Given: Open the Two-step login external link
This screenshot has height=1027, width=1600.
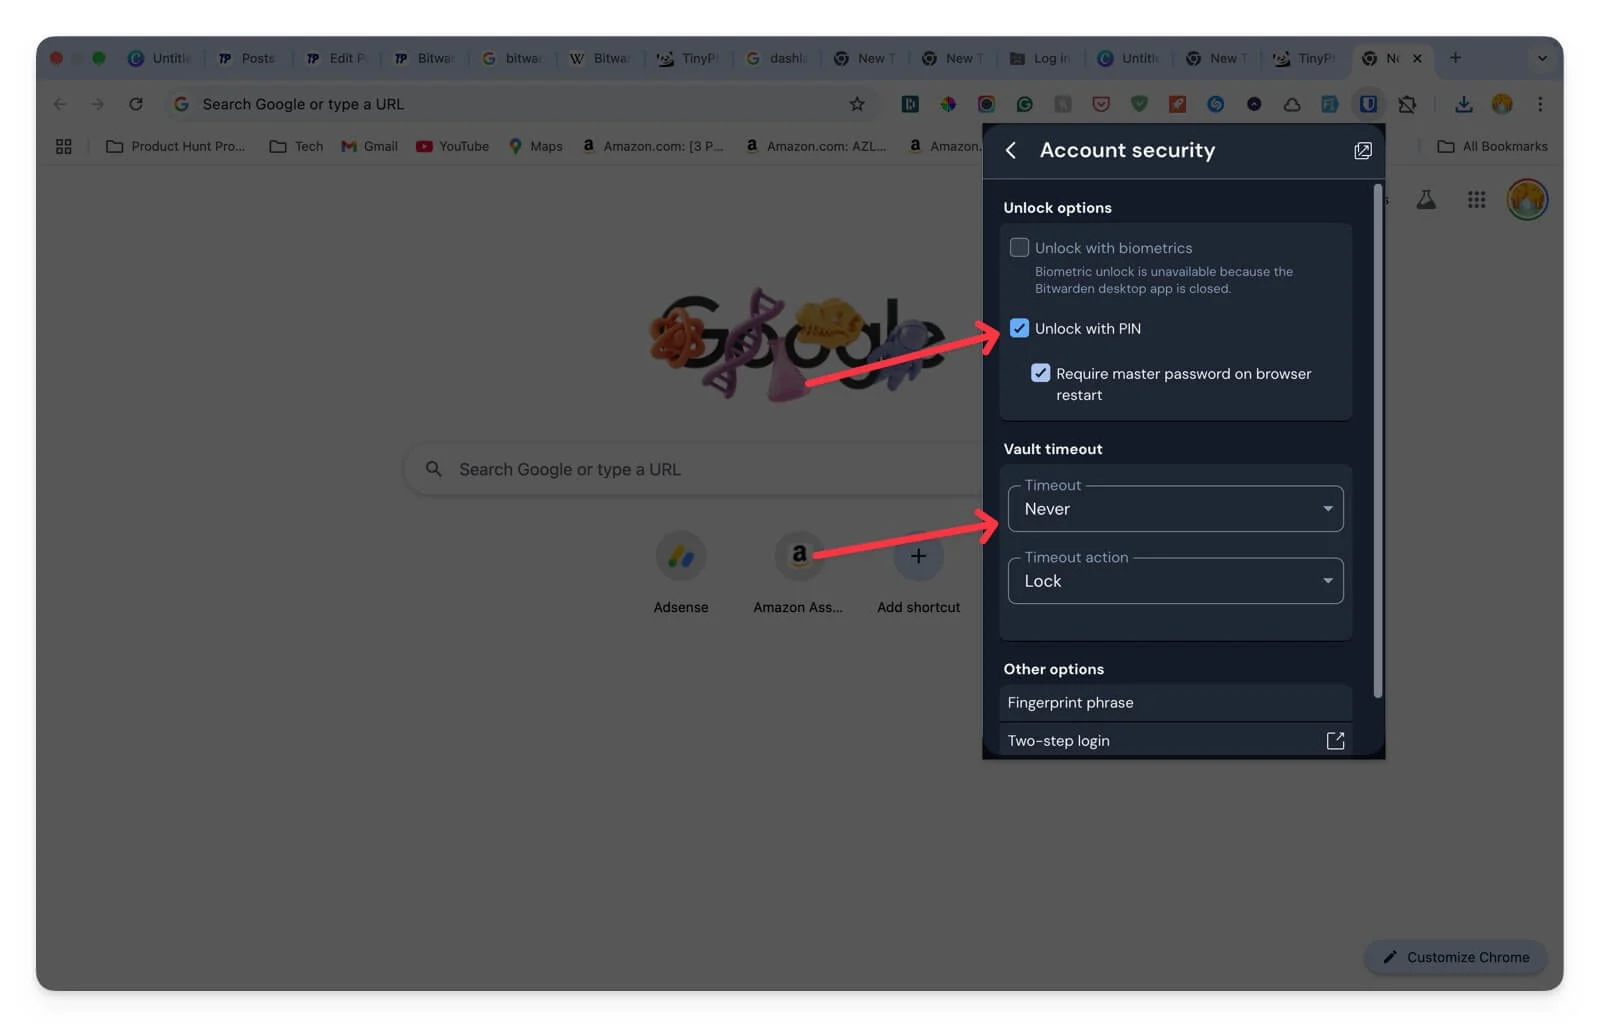Looking at the screenshot, I should click(1334, 741).
